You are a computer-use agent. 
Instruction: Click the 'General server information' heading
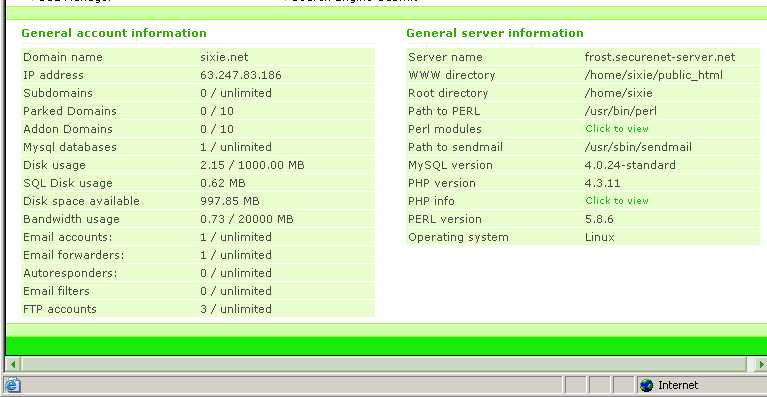(495, 33)
